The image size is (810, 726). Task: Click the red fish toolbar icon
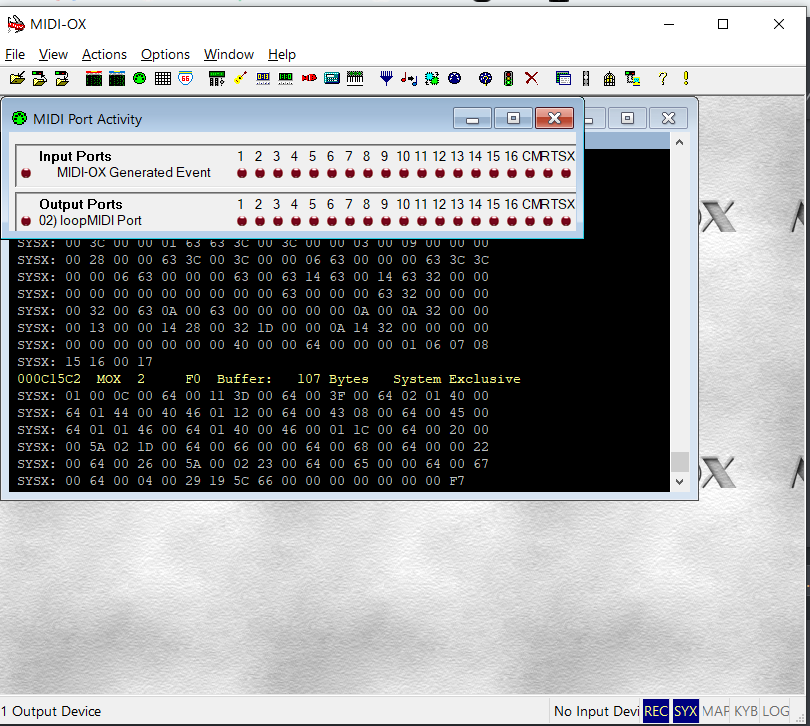point(309,79)
